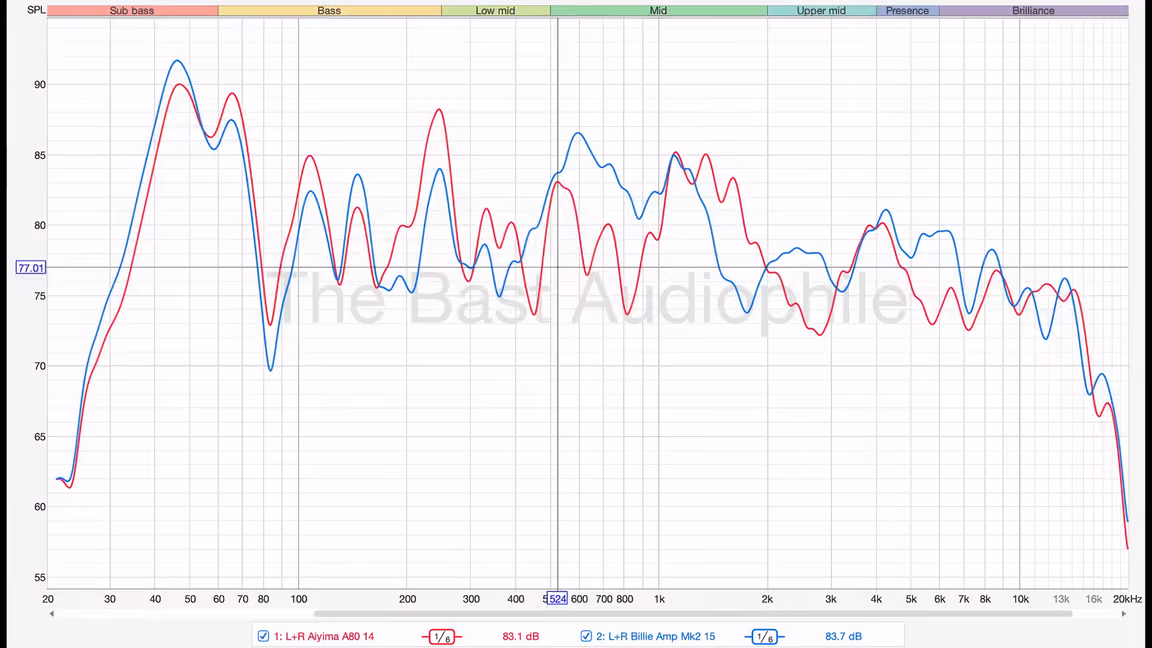Click the 83.1 dB value

(x=521, y=636)
